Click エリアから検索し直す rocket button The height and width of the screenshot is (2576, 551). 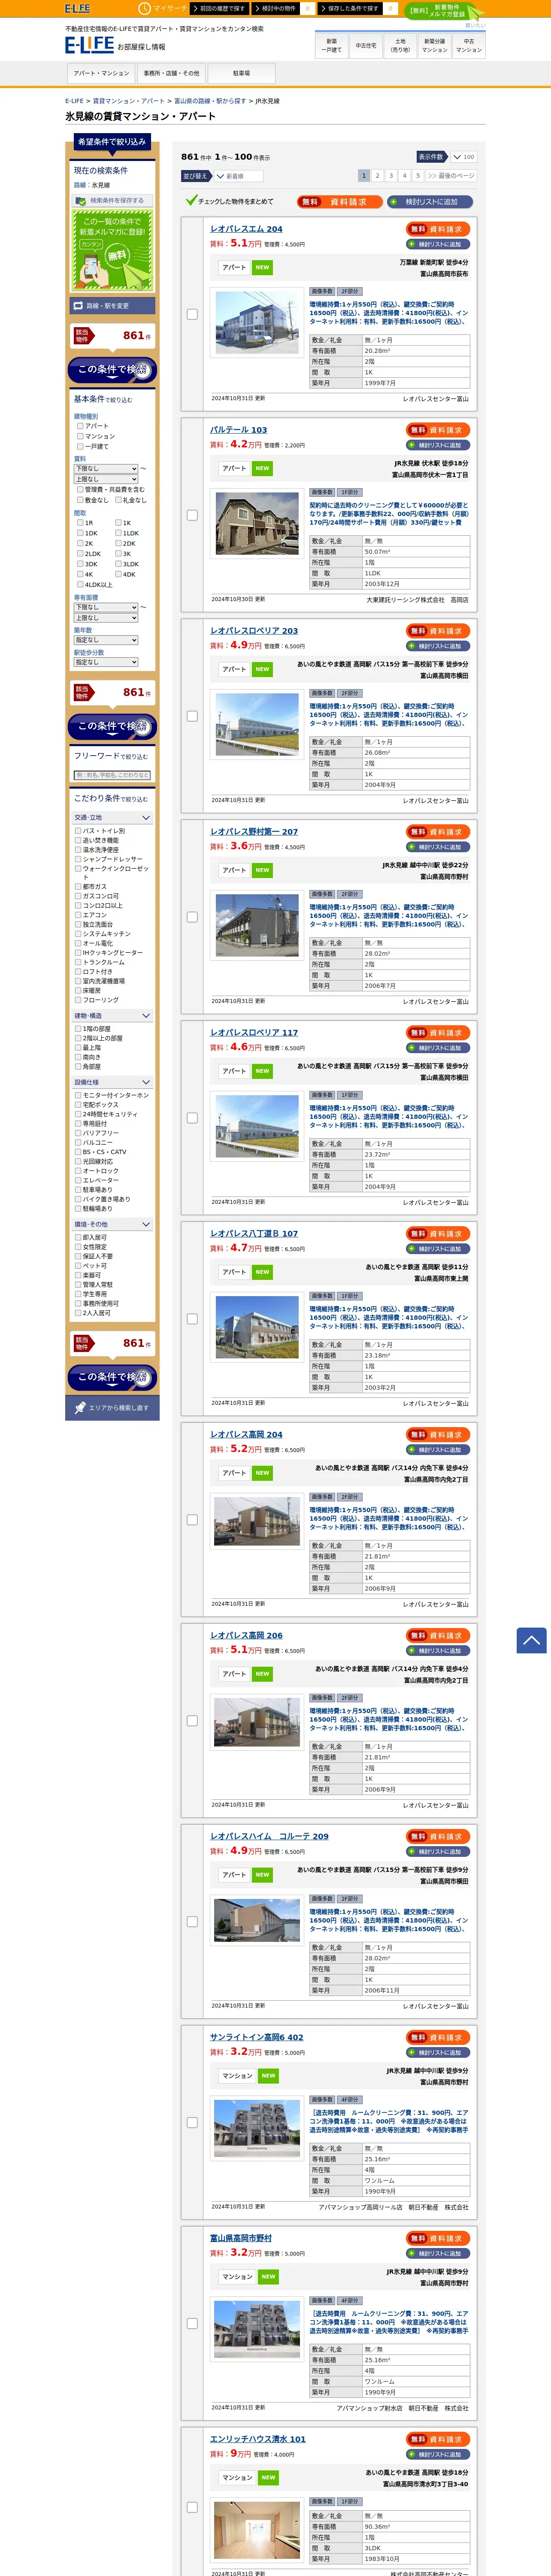point(112,1408)
